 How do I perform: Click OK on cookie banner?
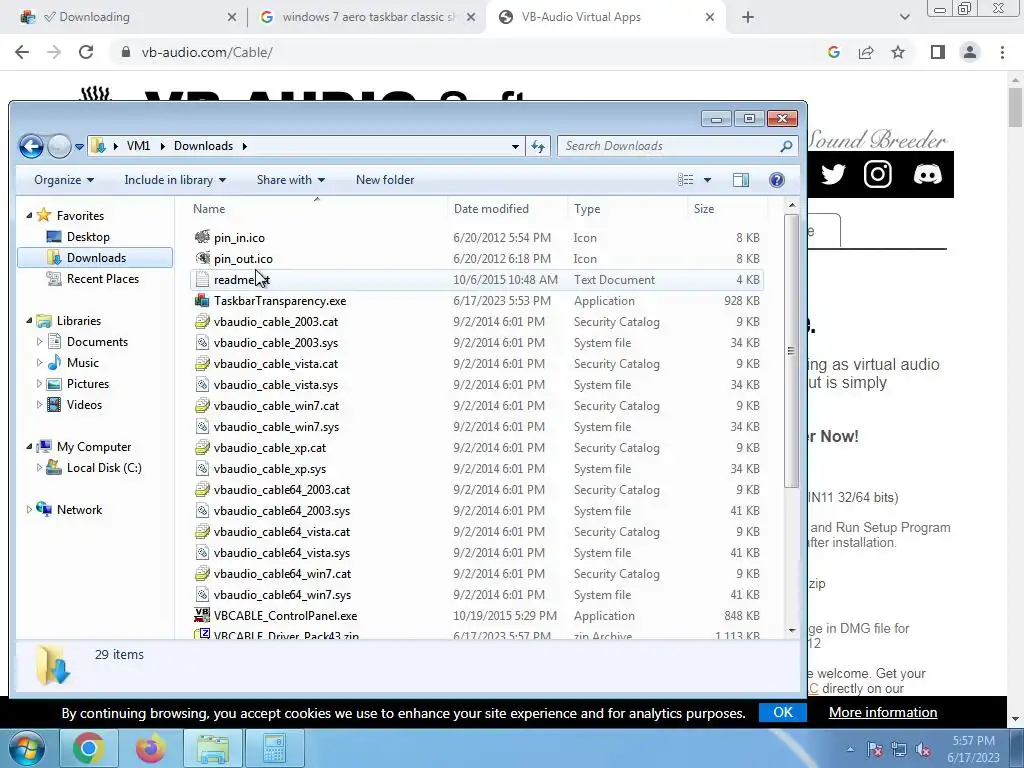782,712
